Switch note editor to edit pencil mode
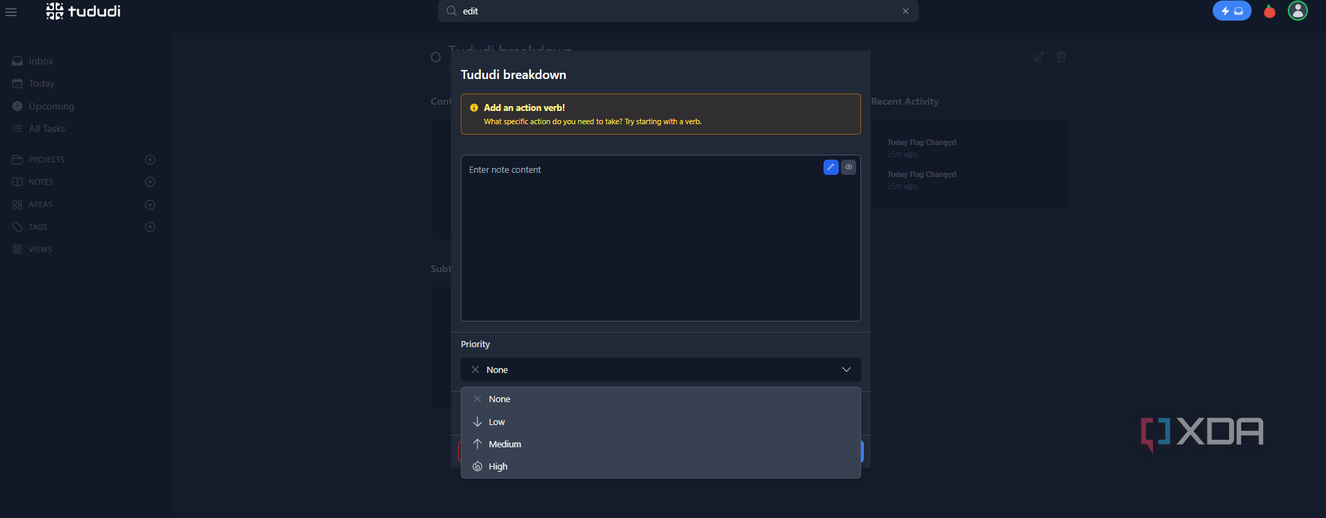Viewport: 1326px width, 518px height. click(x=831, y=167)
